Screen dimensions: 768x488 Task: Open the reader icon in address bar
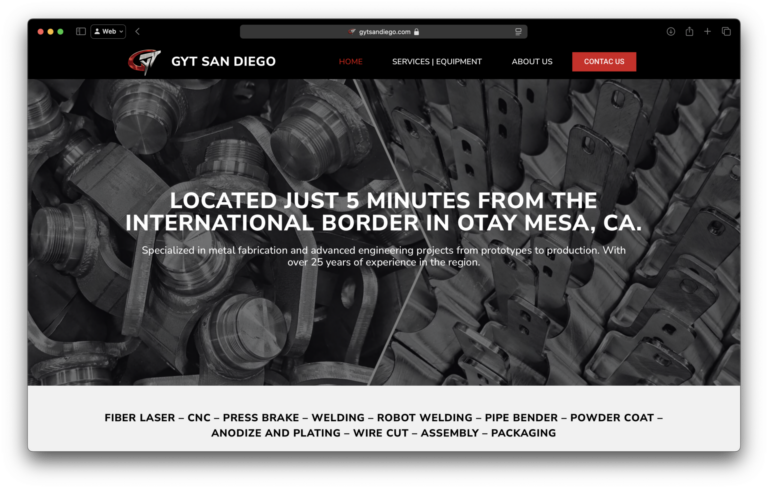pos(518,32)
